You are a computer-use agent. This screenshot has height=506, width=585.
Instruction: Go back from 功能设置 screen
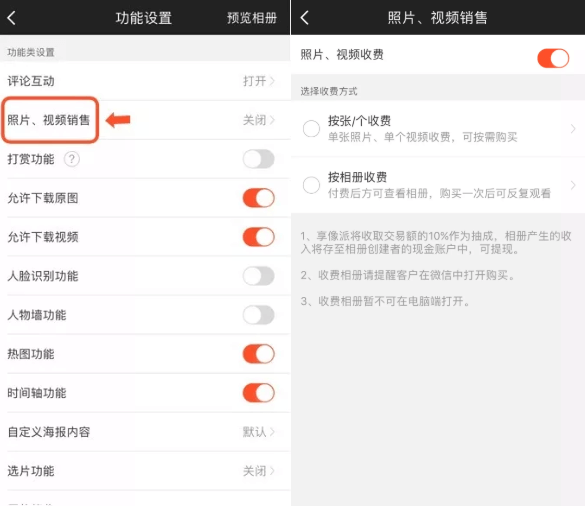(x=12, y=18)
